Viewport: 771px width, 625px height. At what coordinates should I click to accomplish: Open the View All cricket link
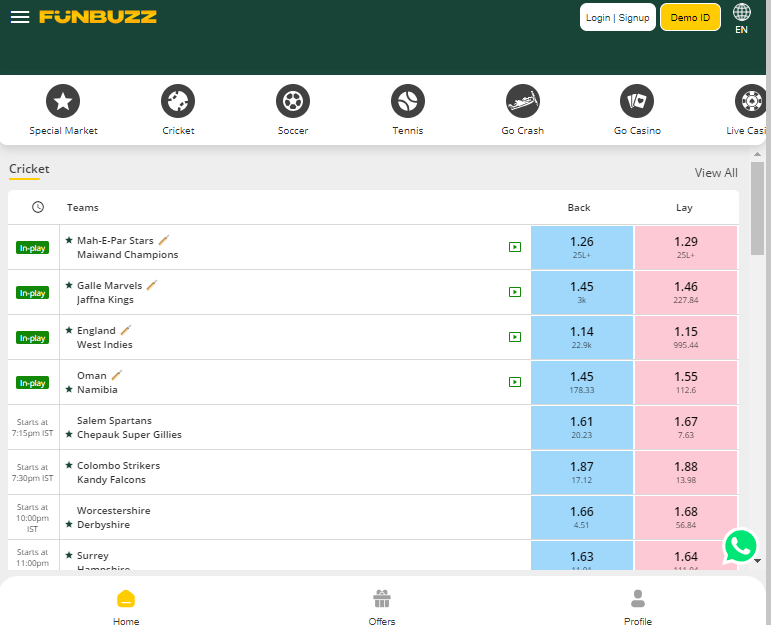pos(716,173)
